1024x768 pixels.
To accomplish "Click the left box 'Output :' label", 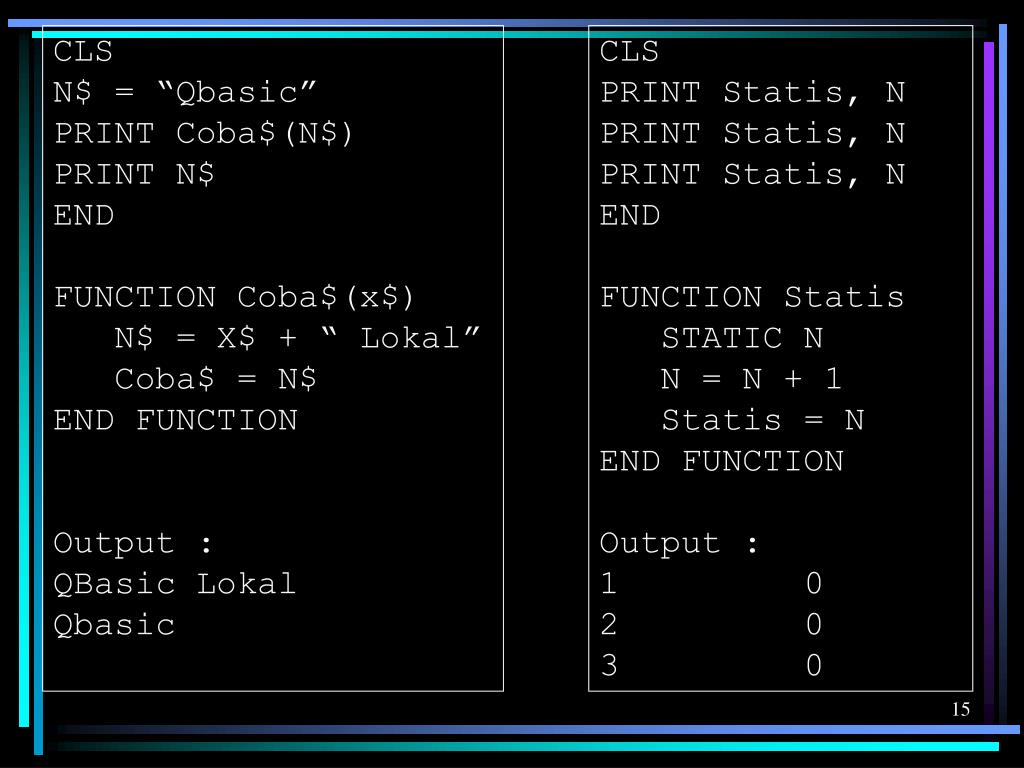I will pos(133,543).
